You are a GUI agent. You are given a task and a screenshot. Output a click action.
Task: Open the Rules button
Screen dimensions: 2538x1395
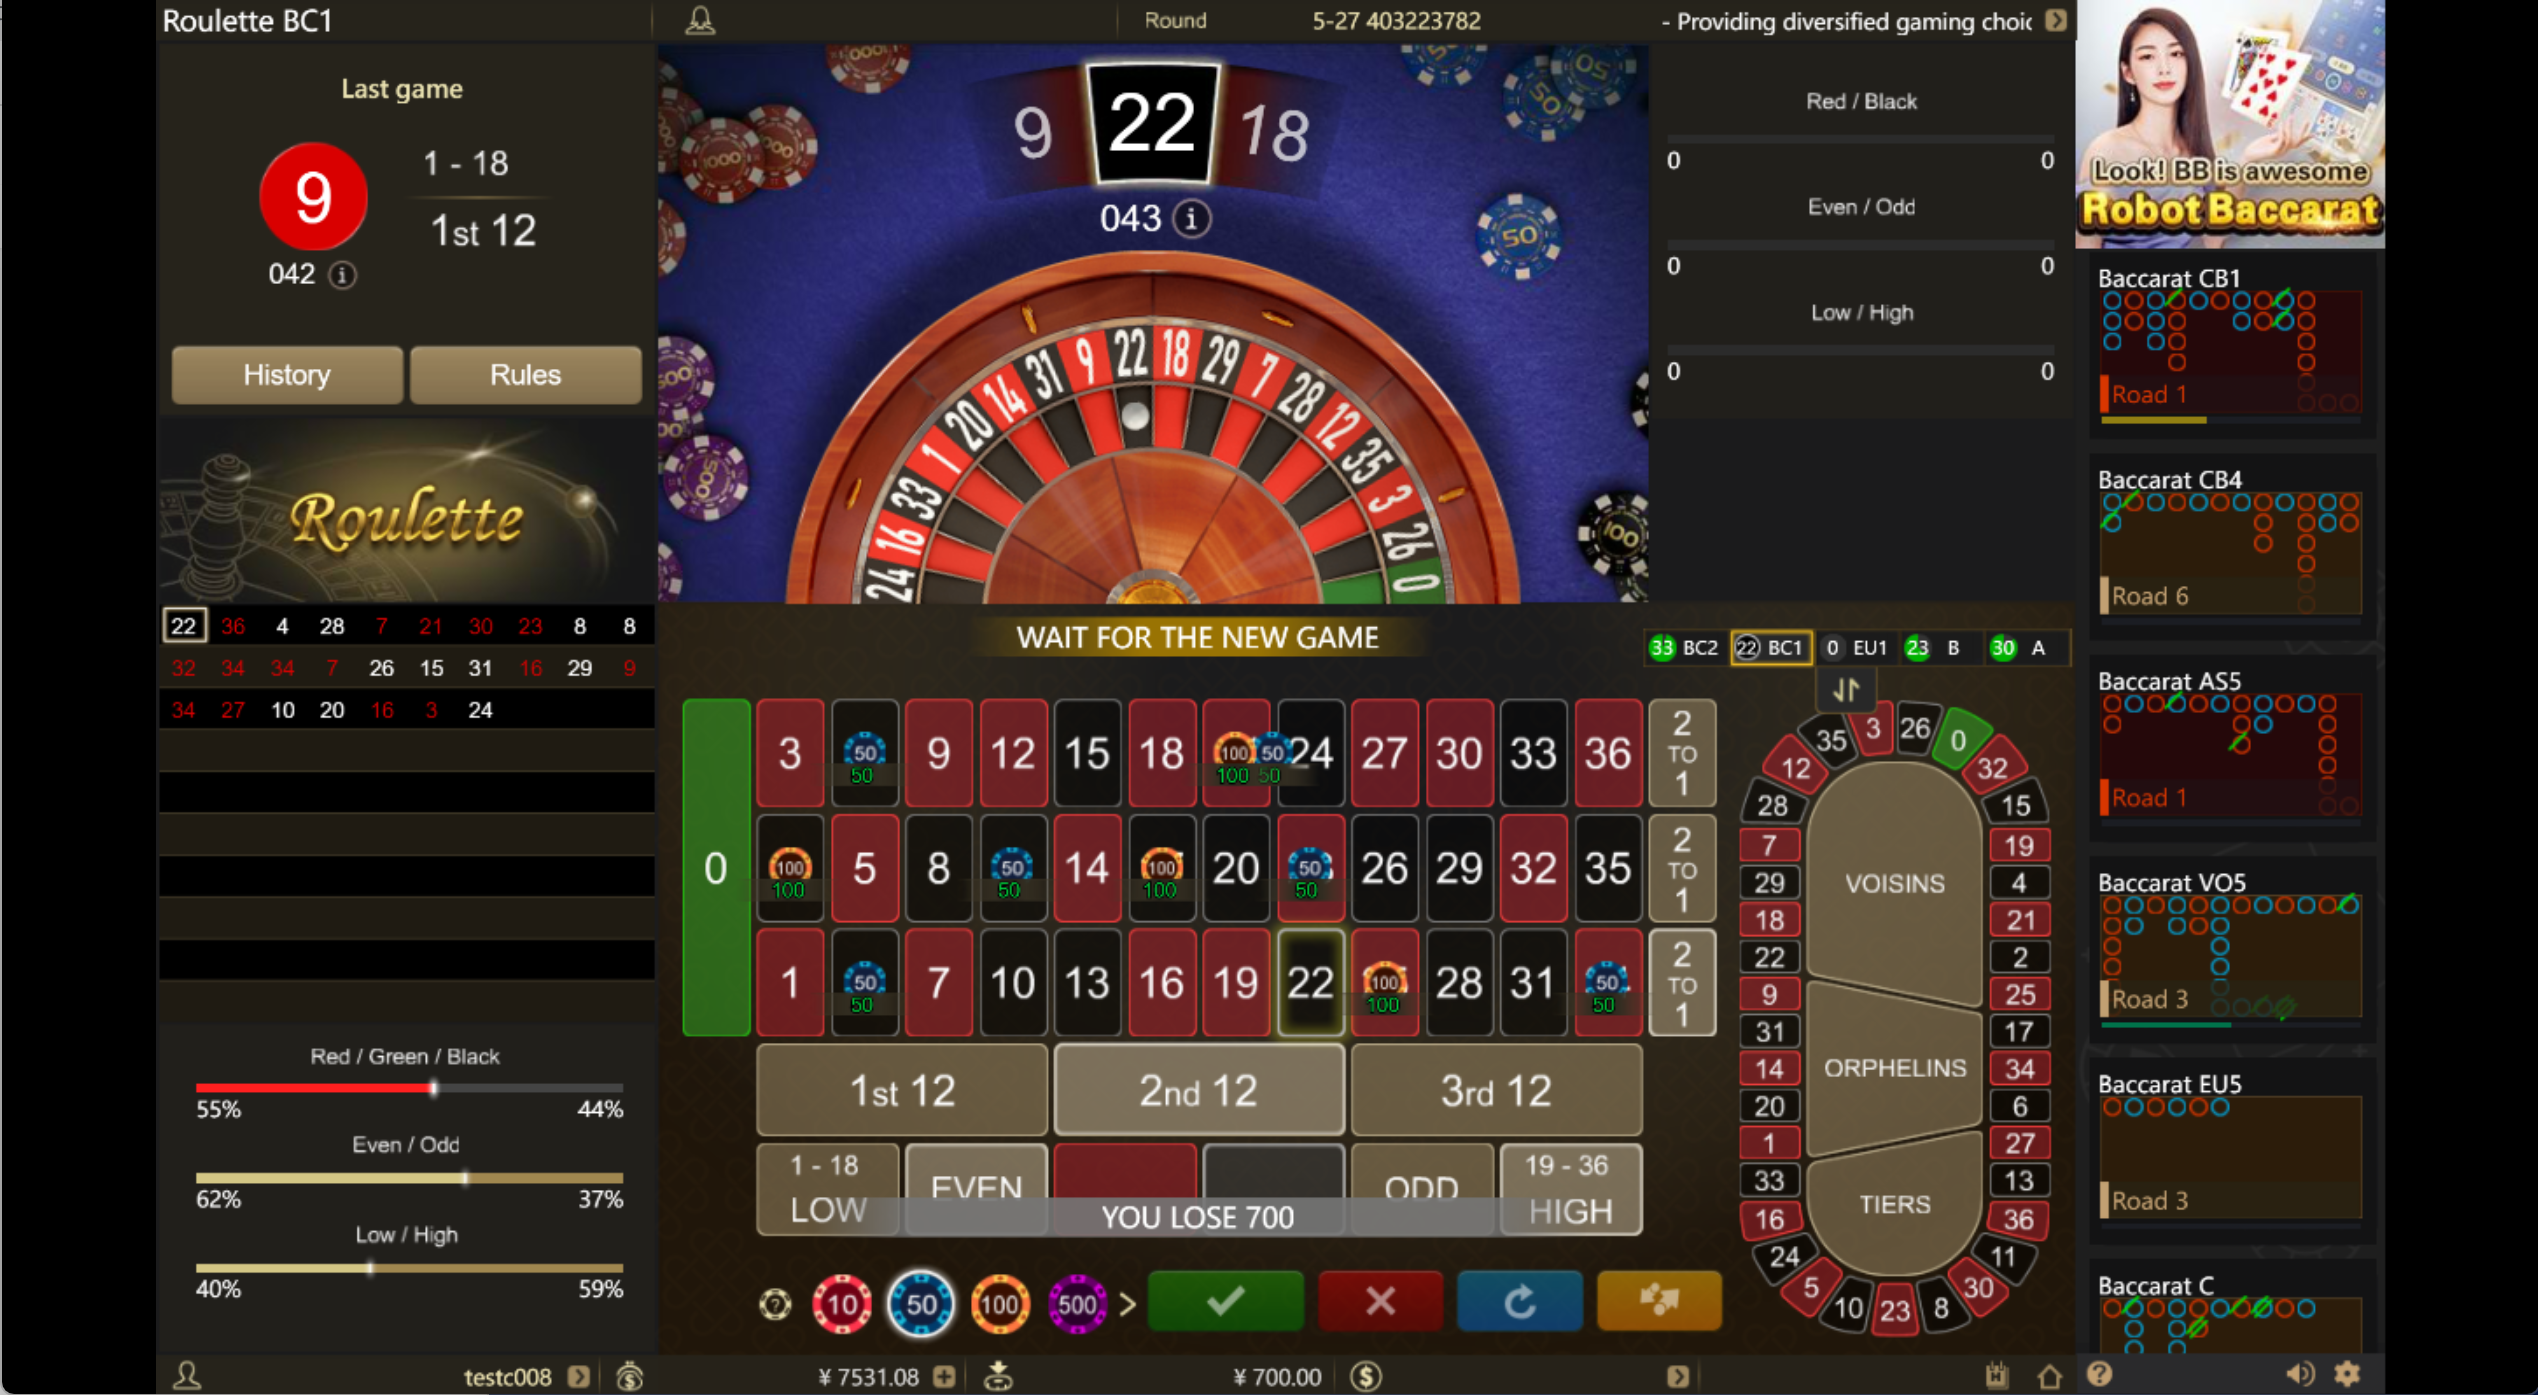tap(525, 375)
